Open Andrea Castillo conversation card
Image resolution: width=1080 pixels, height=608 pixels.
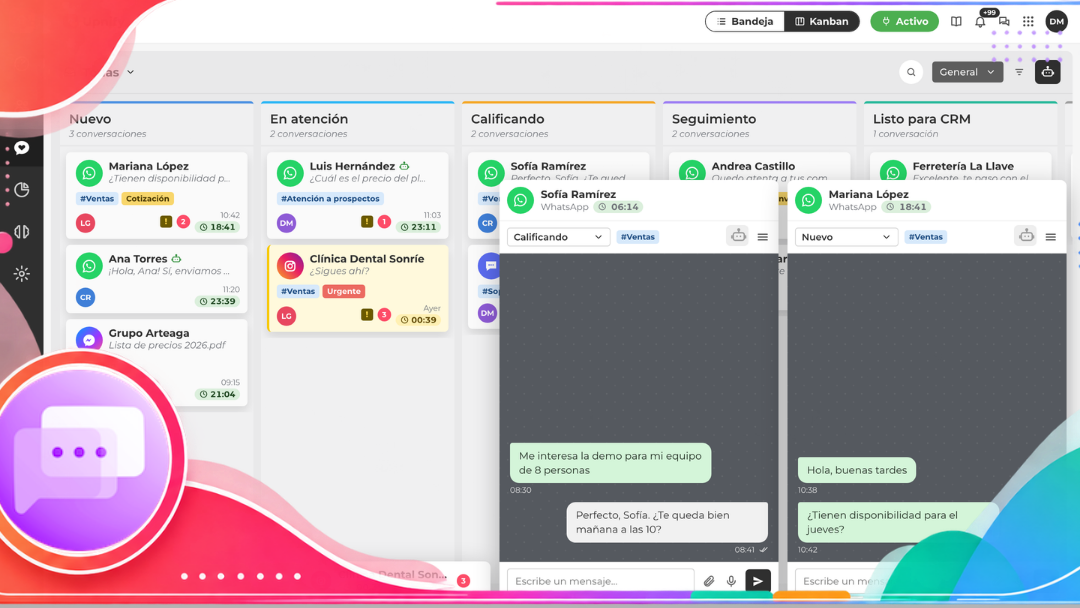(x=760, y=167)
